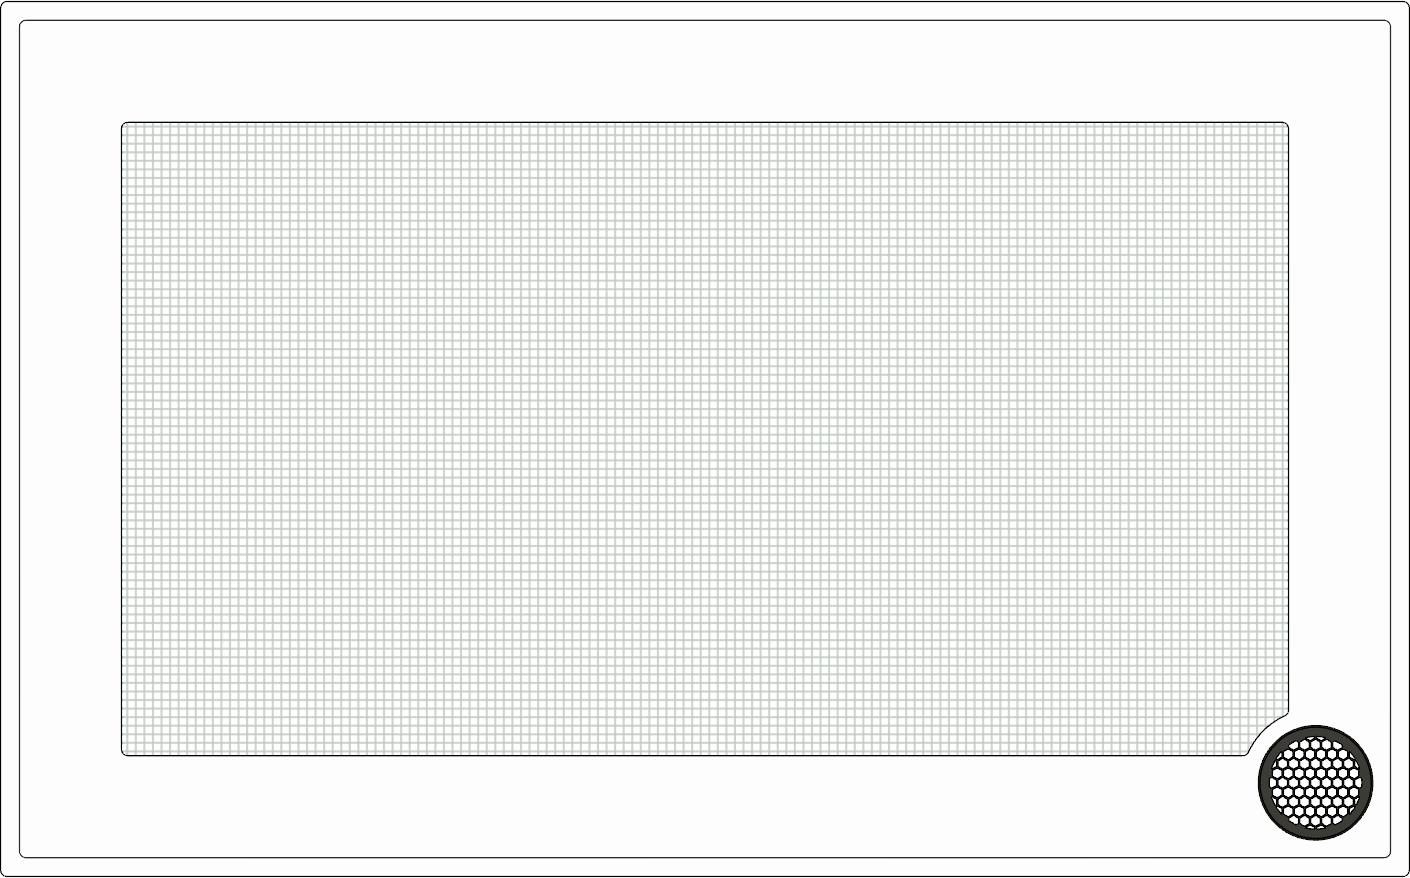Click the bottom-left corner of the grid panel
The width and height of the screenshot is (1410, 878).
[124, 753]
